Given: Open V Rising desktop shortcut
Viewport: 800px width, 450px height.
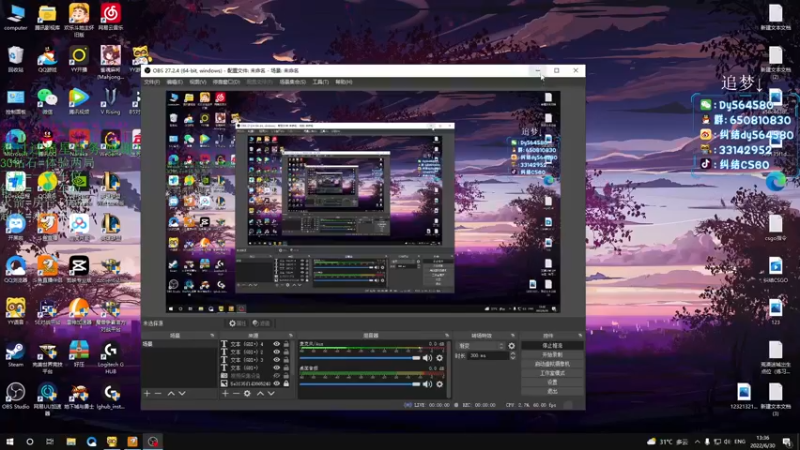Looking at the screenshot, I should click(110, 101).
